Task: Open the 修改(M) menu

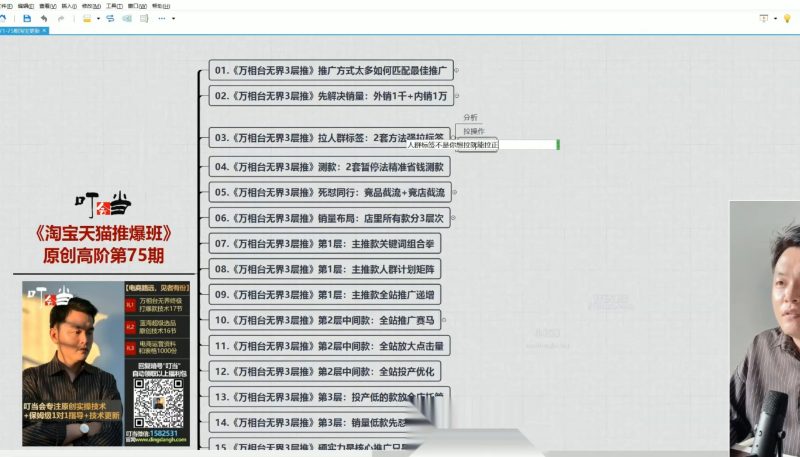Action: [91, 6]
